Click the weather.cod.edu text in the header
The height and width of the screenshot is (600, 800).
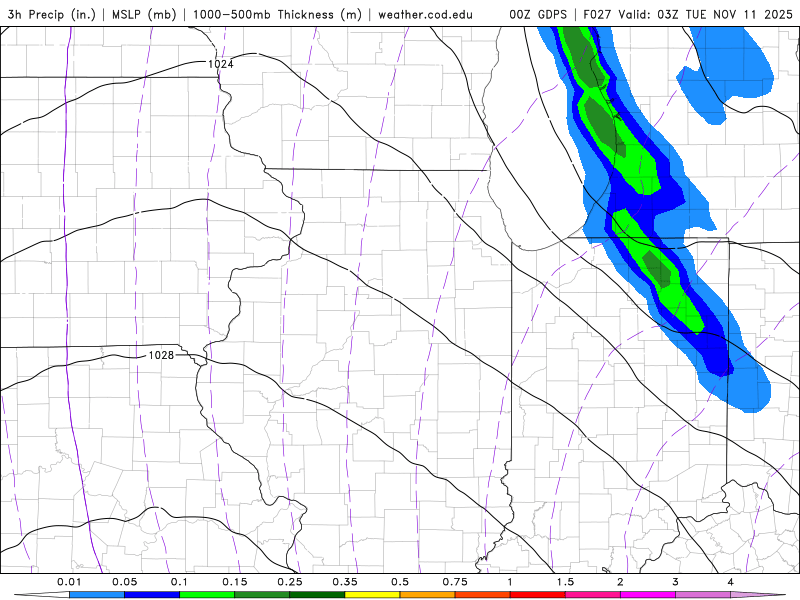[x=425, y=14]
